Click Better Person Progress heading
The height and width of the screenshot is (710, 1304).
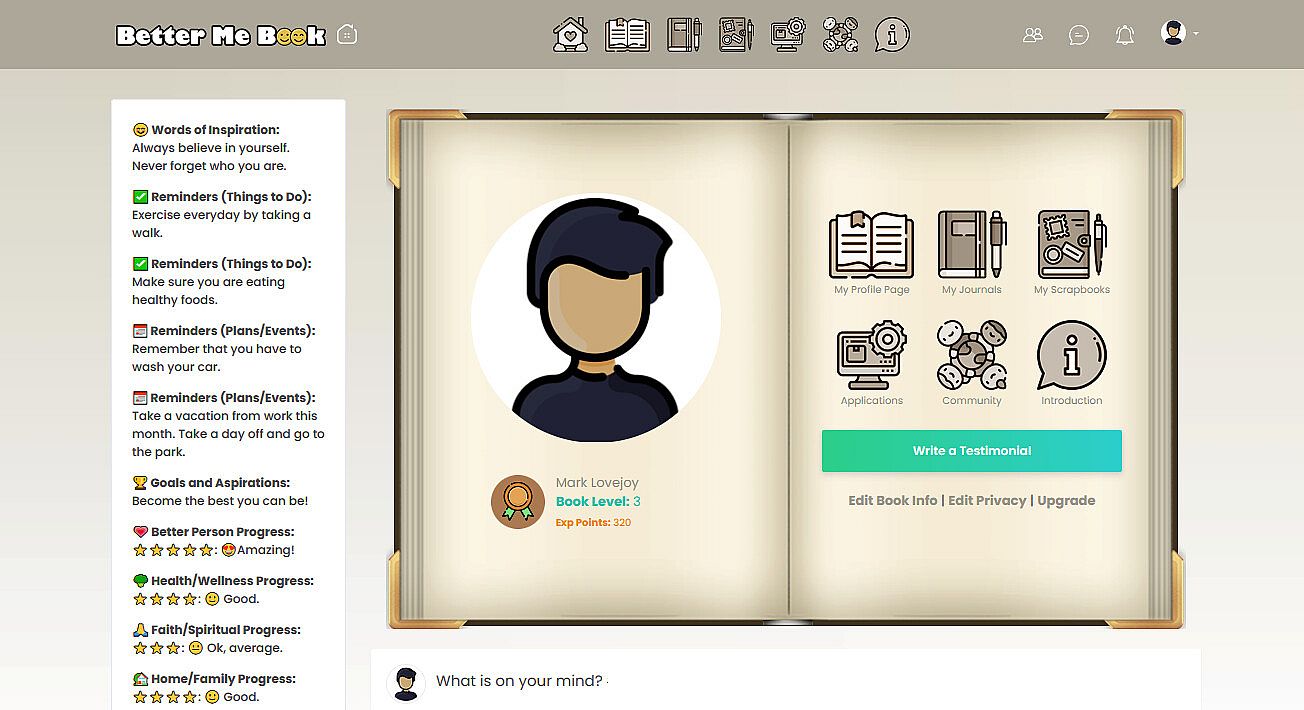point(213,532)
